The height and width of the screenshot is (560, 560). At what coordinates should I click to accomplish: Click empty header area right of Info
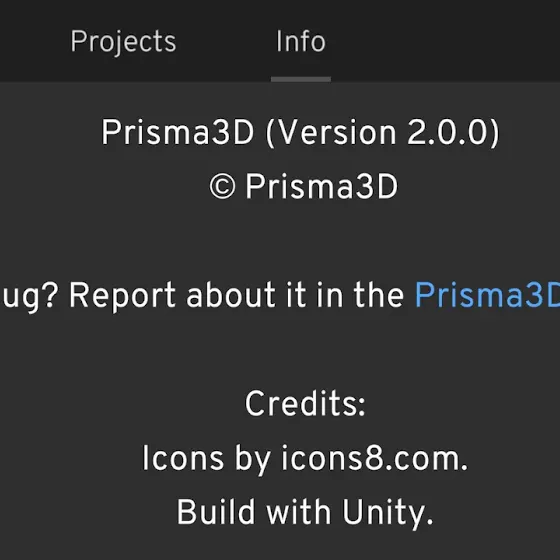point(443,41)
